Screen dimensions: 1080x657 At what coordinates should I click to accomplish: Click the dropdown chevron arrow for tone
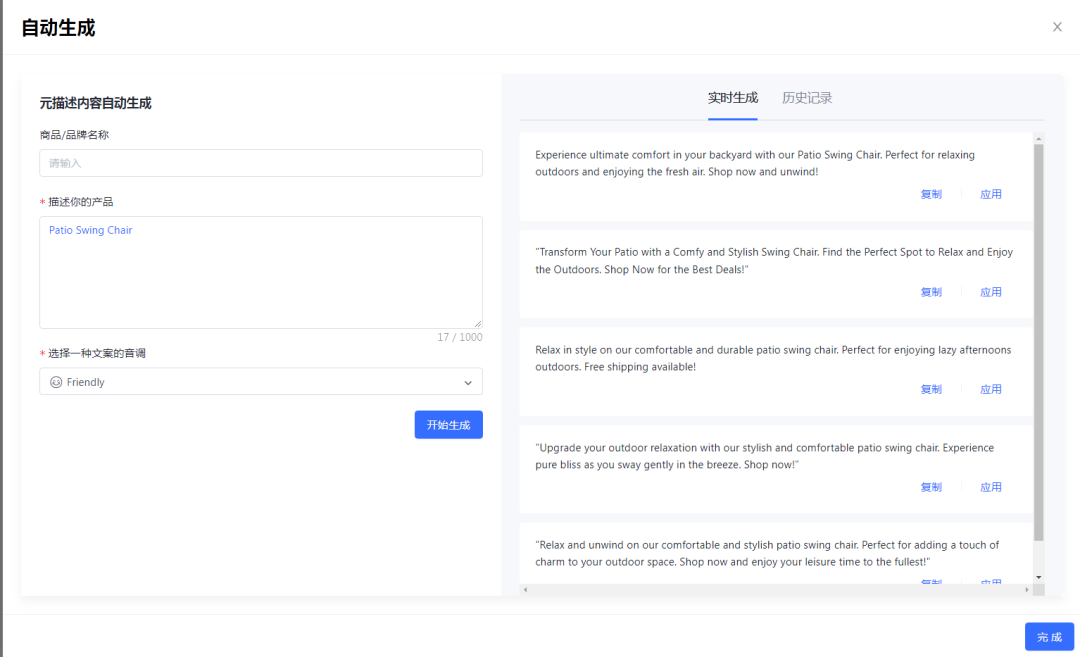tap(468, 382)
